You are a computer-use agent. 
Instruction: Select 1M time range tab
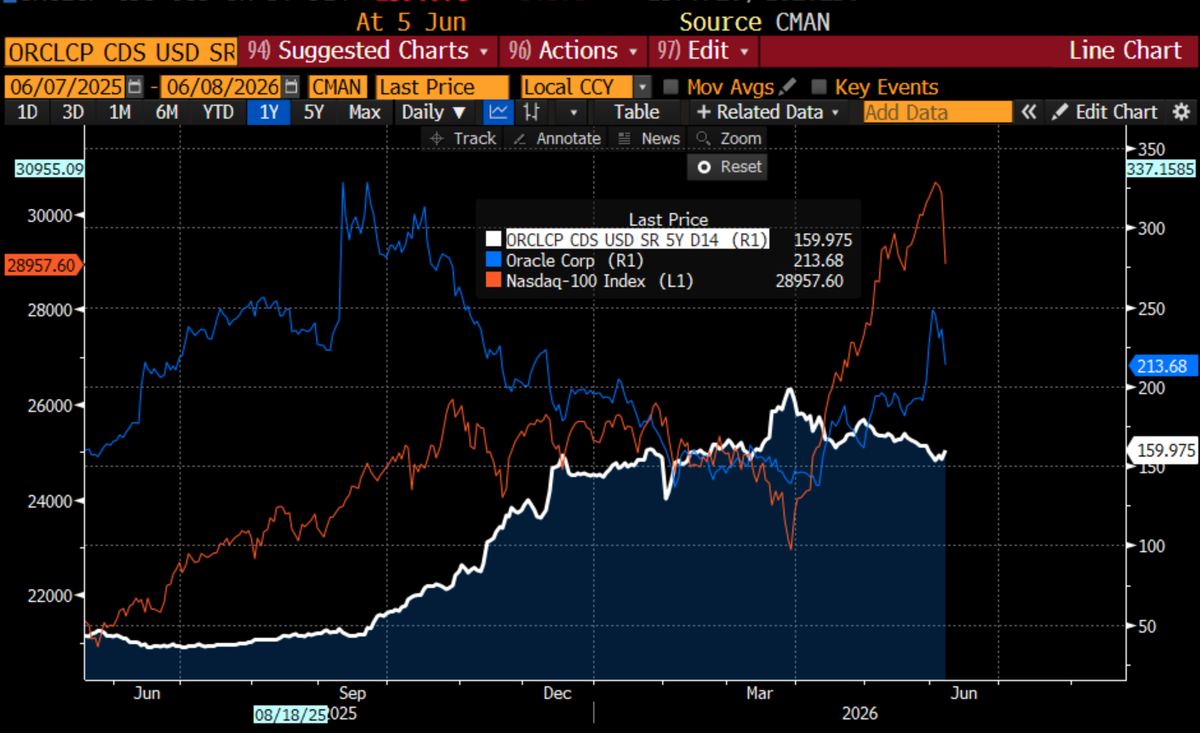119,112
